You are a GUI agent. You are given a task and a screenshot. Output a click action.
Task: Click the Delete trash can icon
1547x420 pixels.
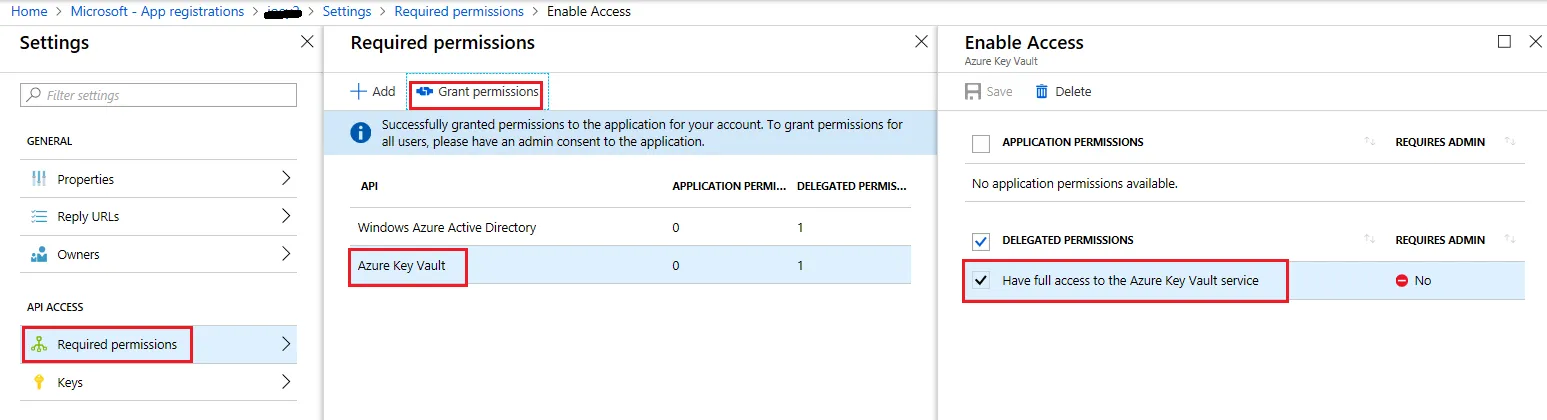pyautogui.click(x=1042, y=91)
